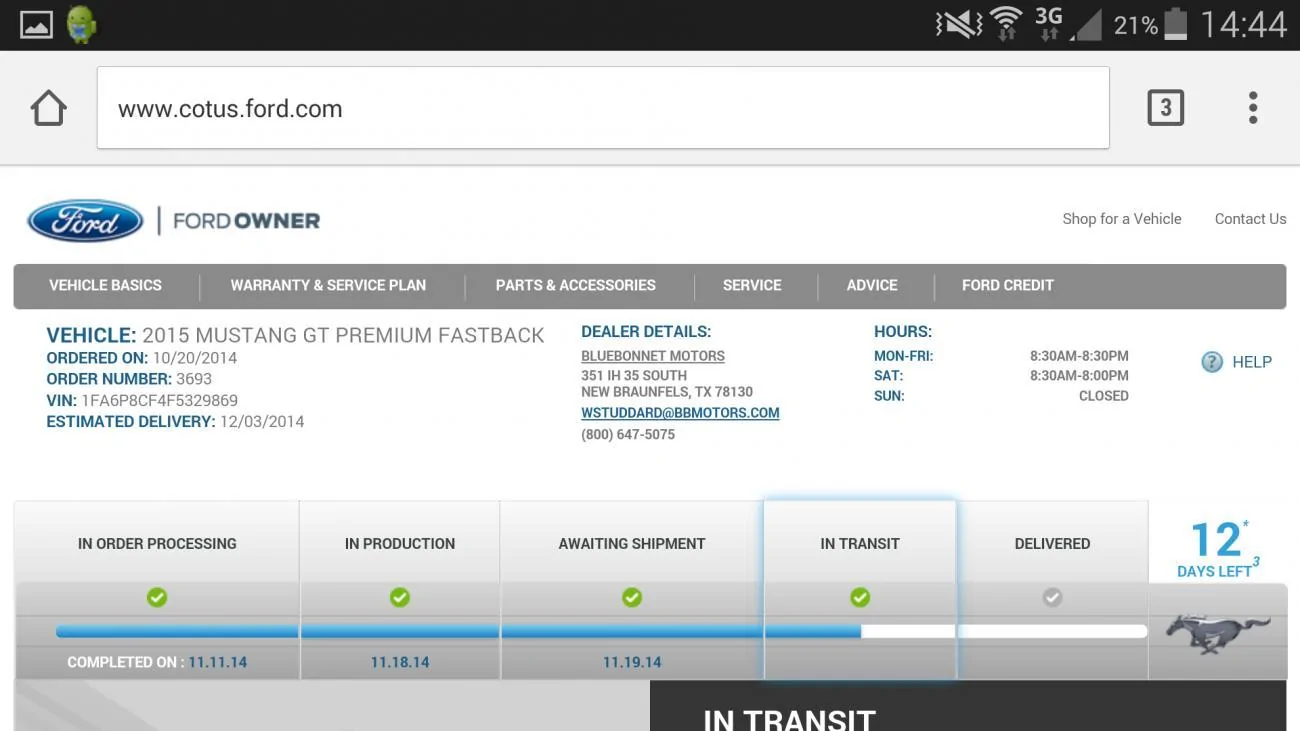Tap the mobile signal strength icon
This screenshot has height=731, width=1300.
click(x=1086, y=25)
